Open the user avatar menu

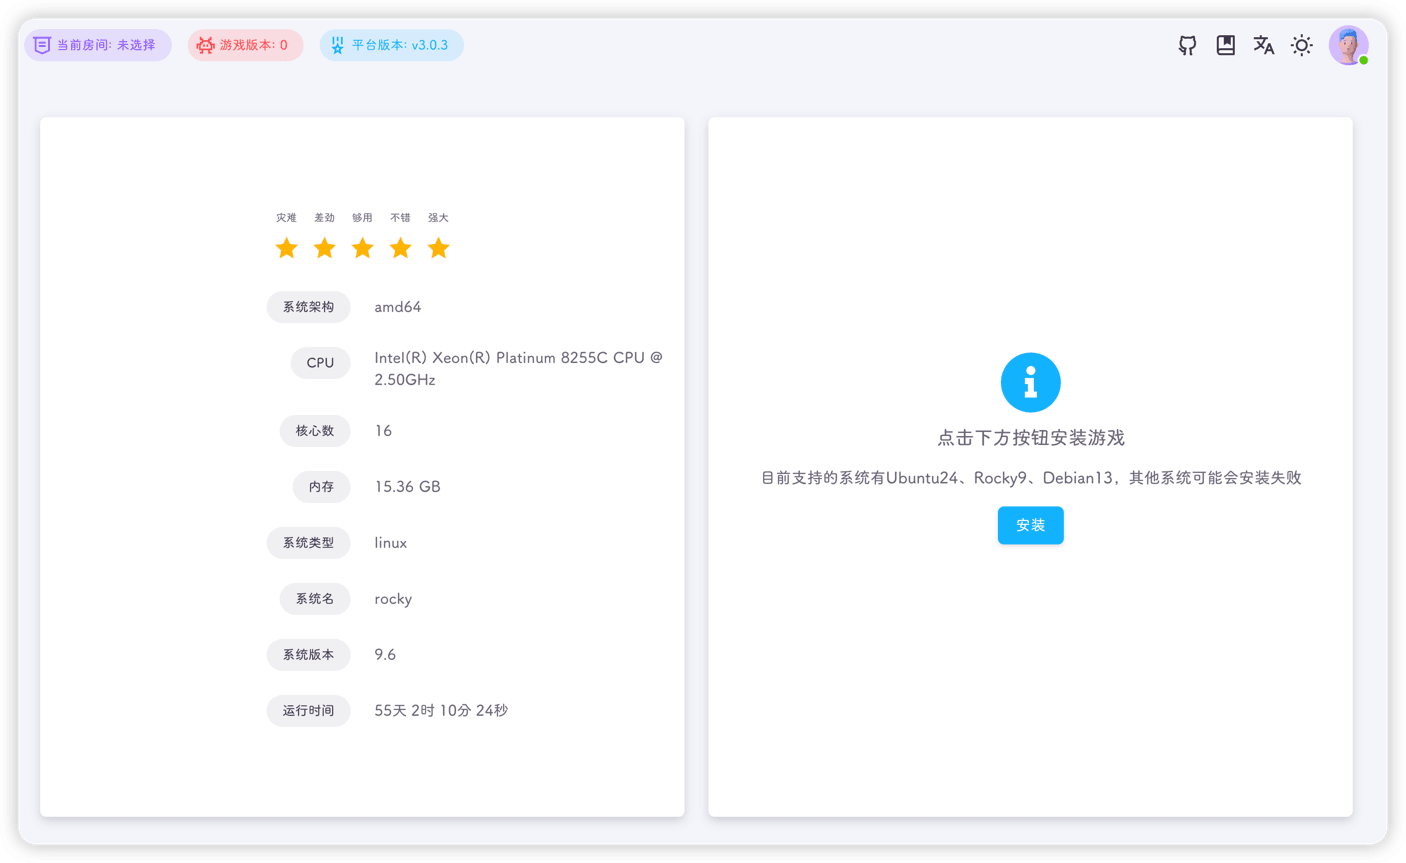click(x=1349, y=44)
